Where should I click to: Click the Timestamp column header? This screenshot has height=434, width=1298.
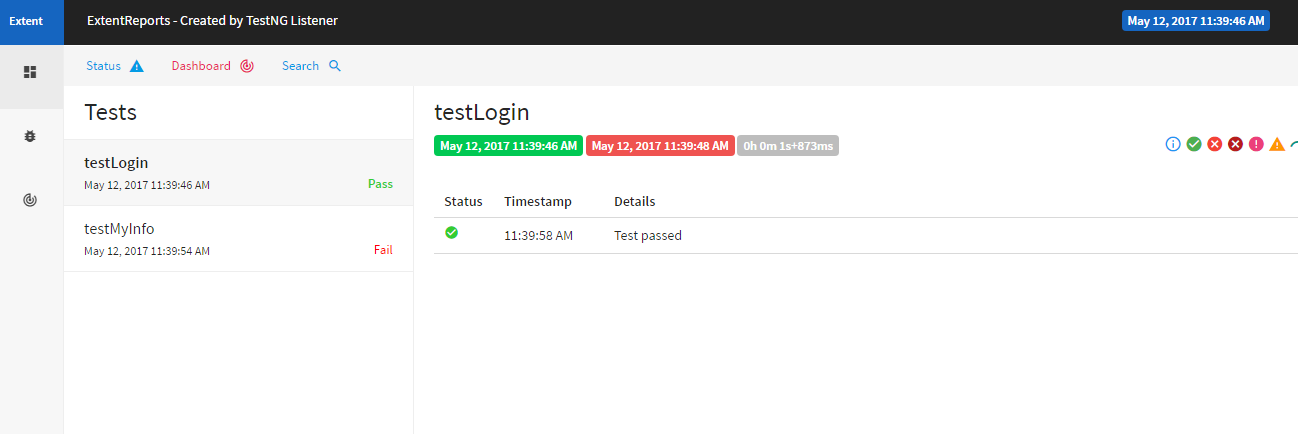tap(538, 201)
